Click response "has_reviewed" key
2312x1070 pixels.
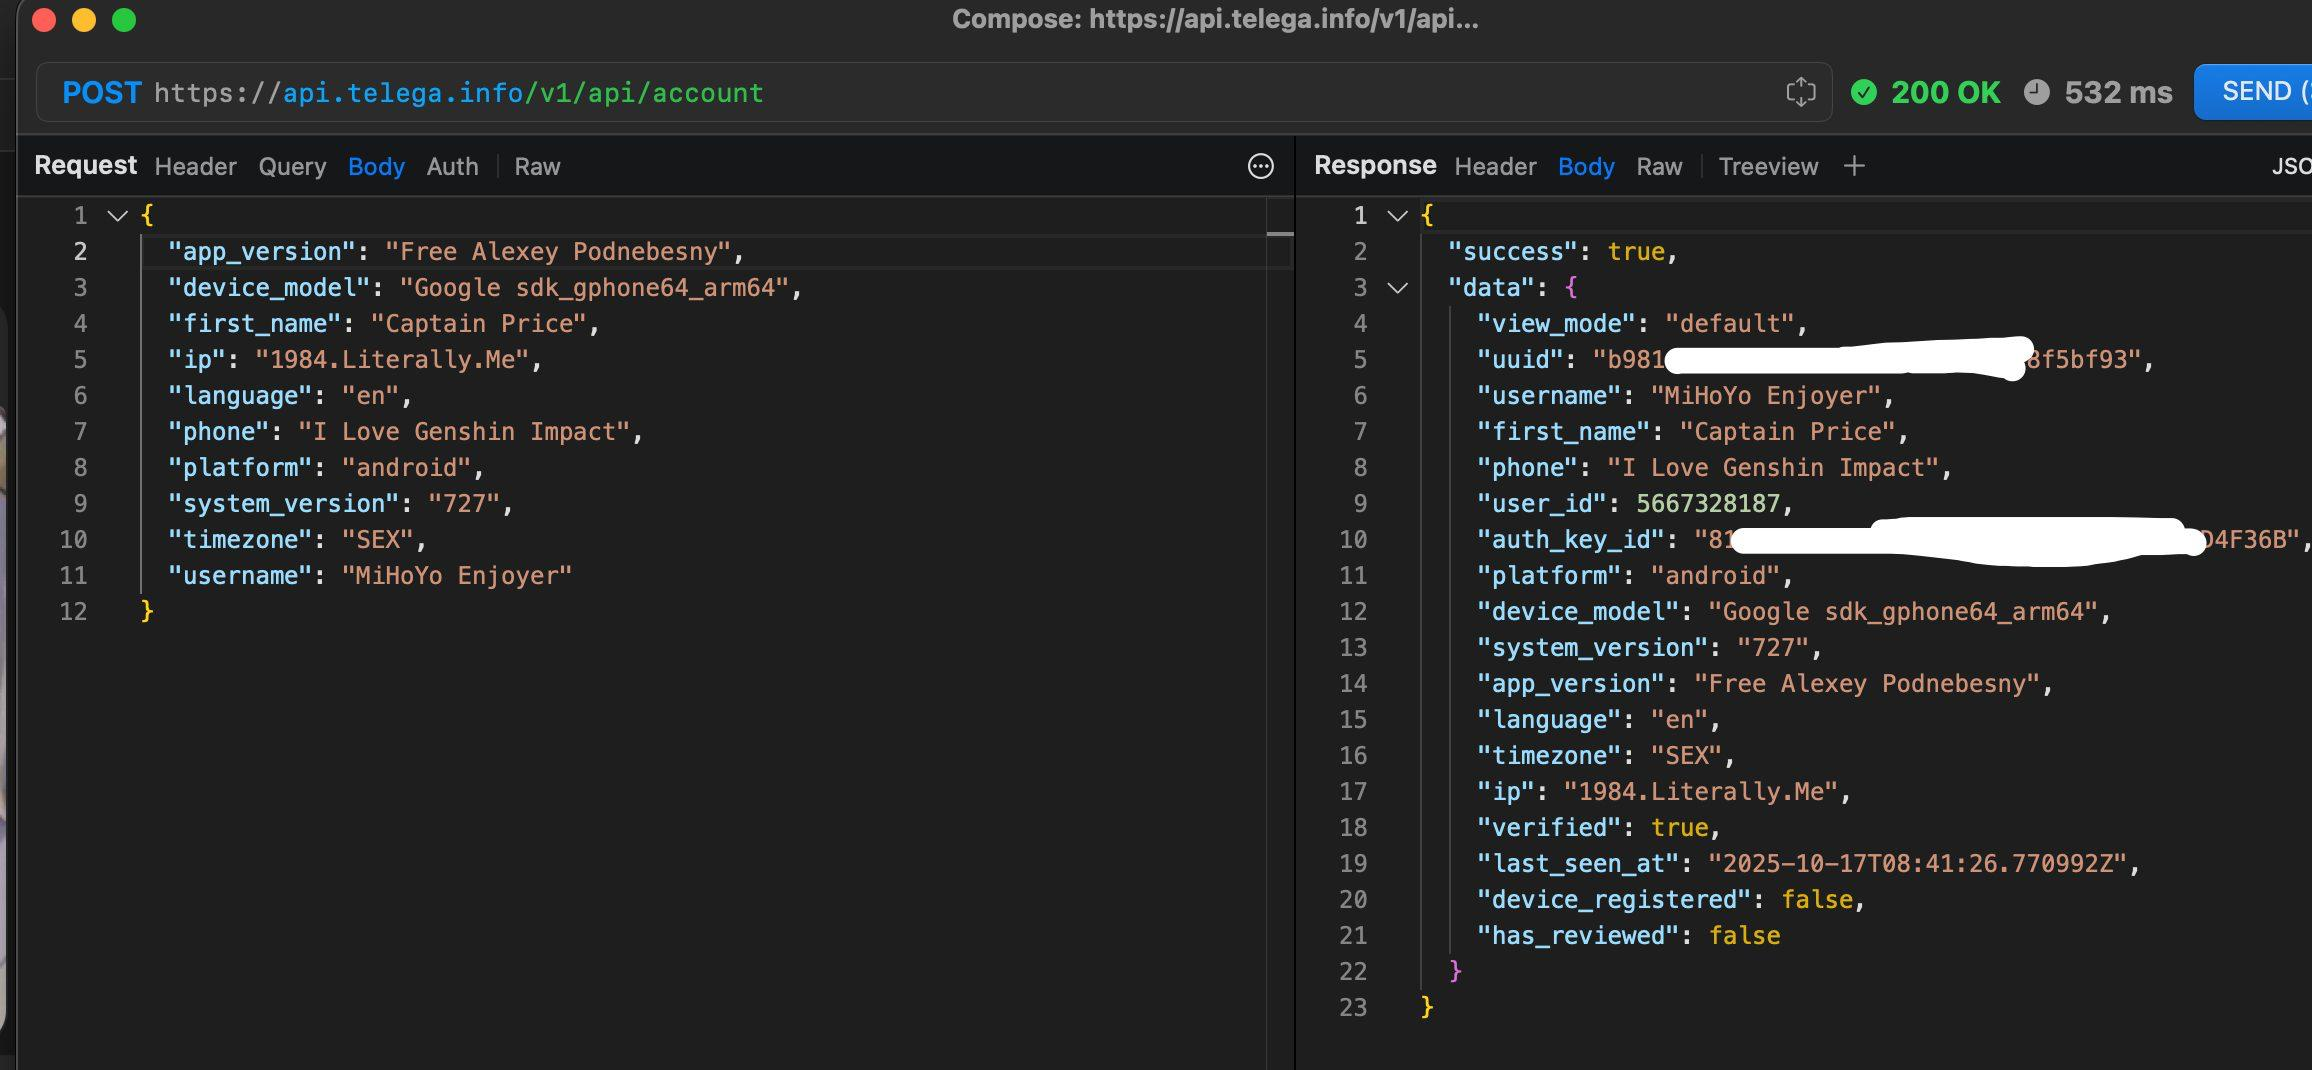(1578, 936)
